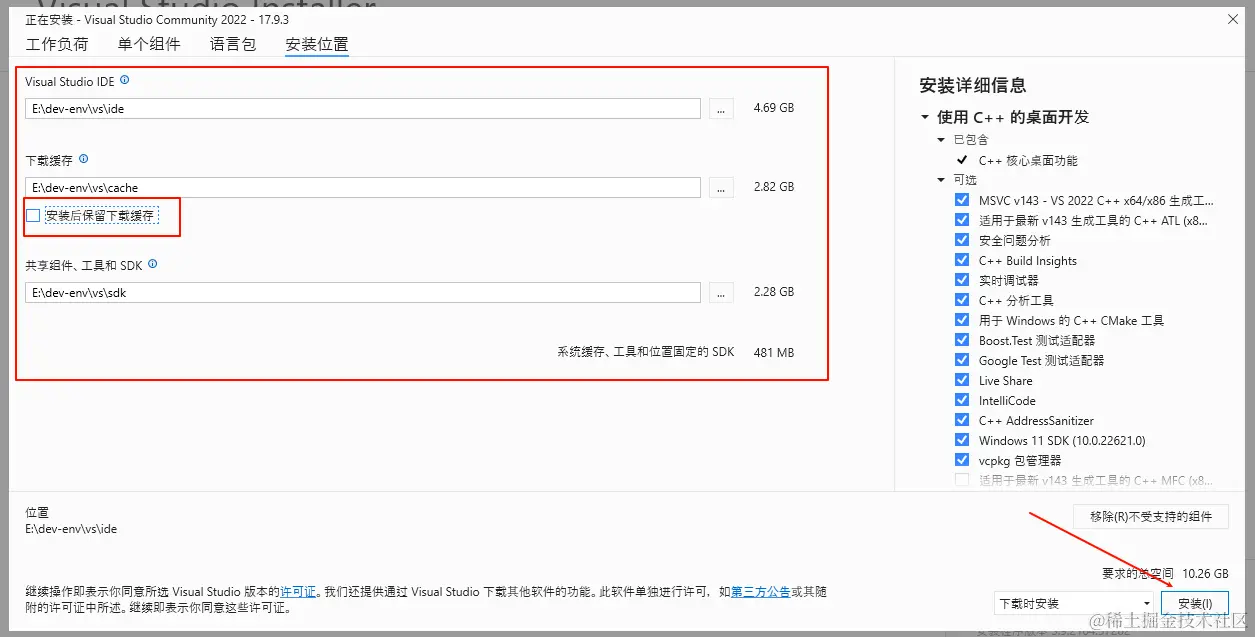The image size is (1255, 637).
Task: Click 移除(R)不受支持的组件 button
Action: 1151,516
